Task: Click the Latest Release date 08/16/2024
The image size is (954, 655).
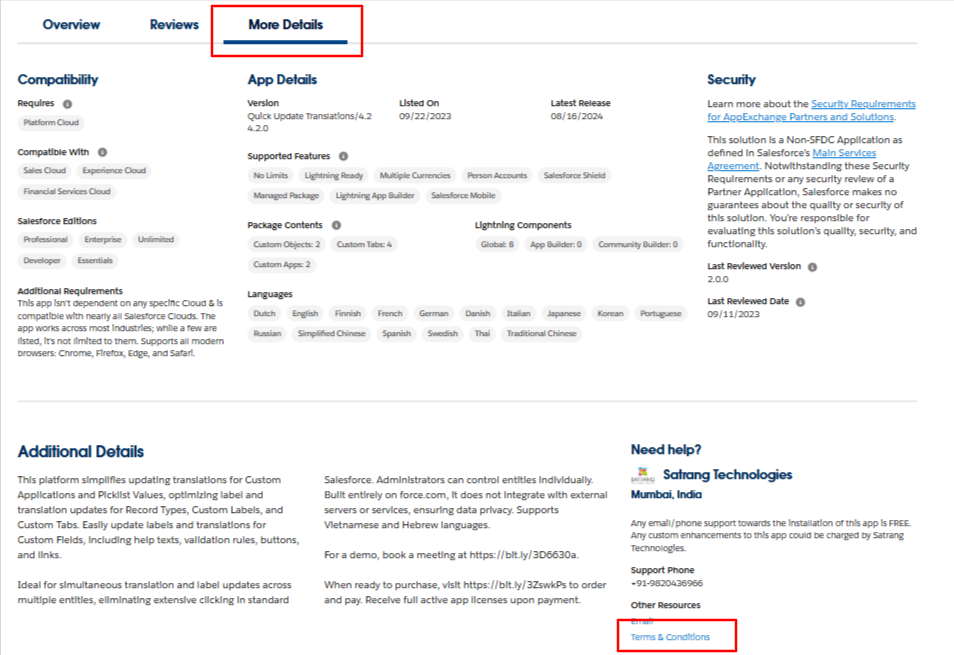Action: pyautogui.click(x=577, y=116)
